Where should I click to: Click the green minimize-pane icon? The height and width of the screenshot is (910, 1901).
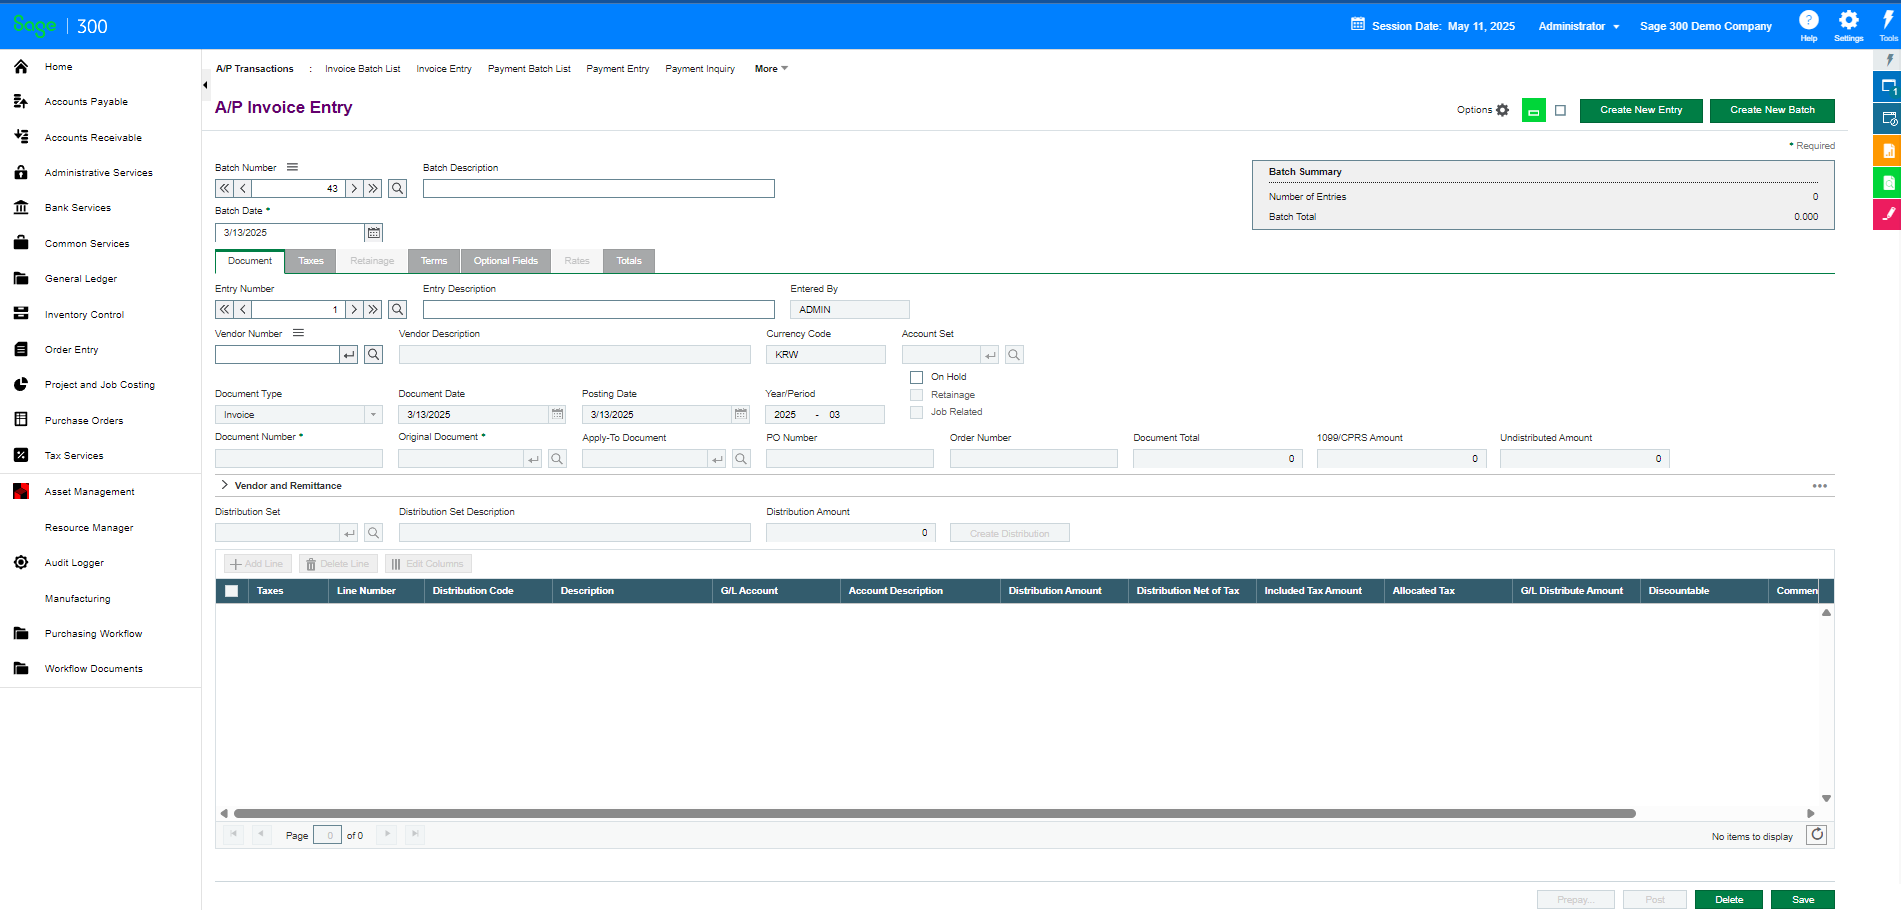click(x=1533, y=110)
